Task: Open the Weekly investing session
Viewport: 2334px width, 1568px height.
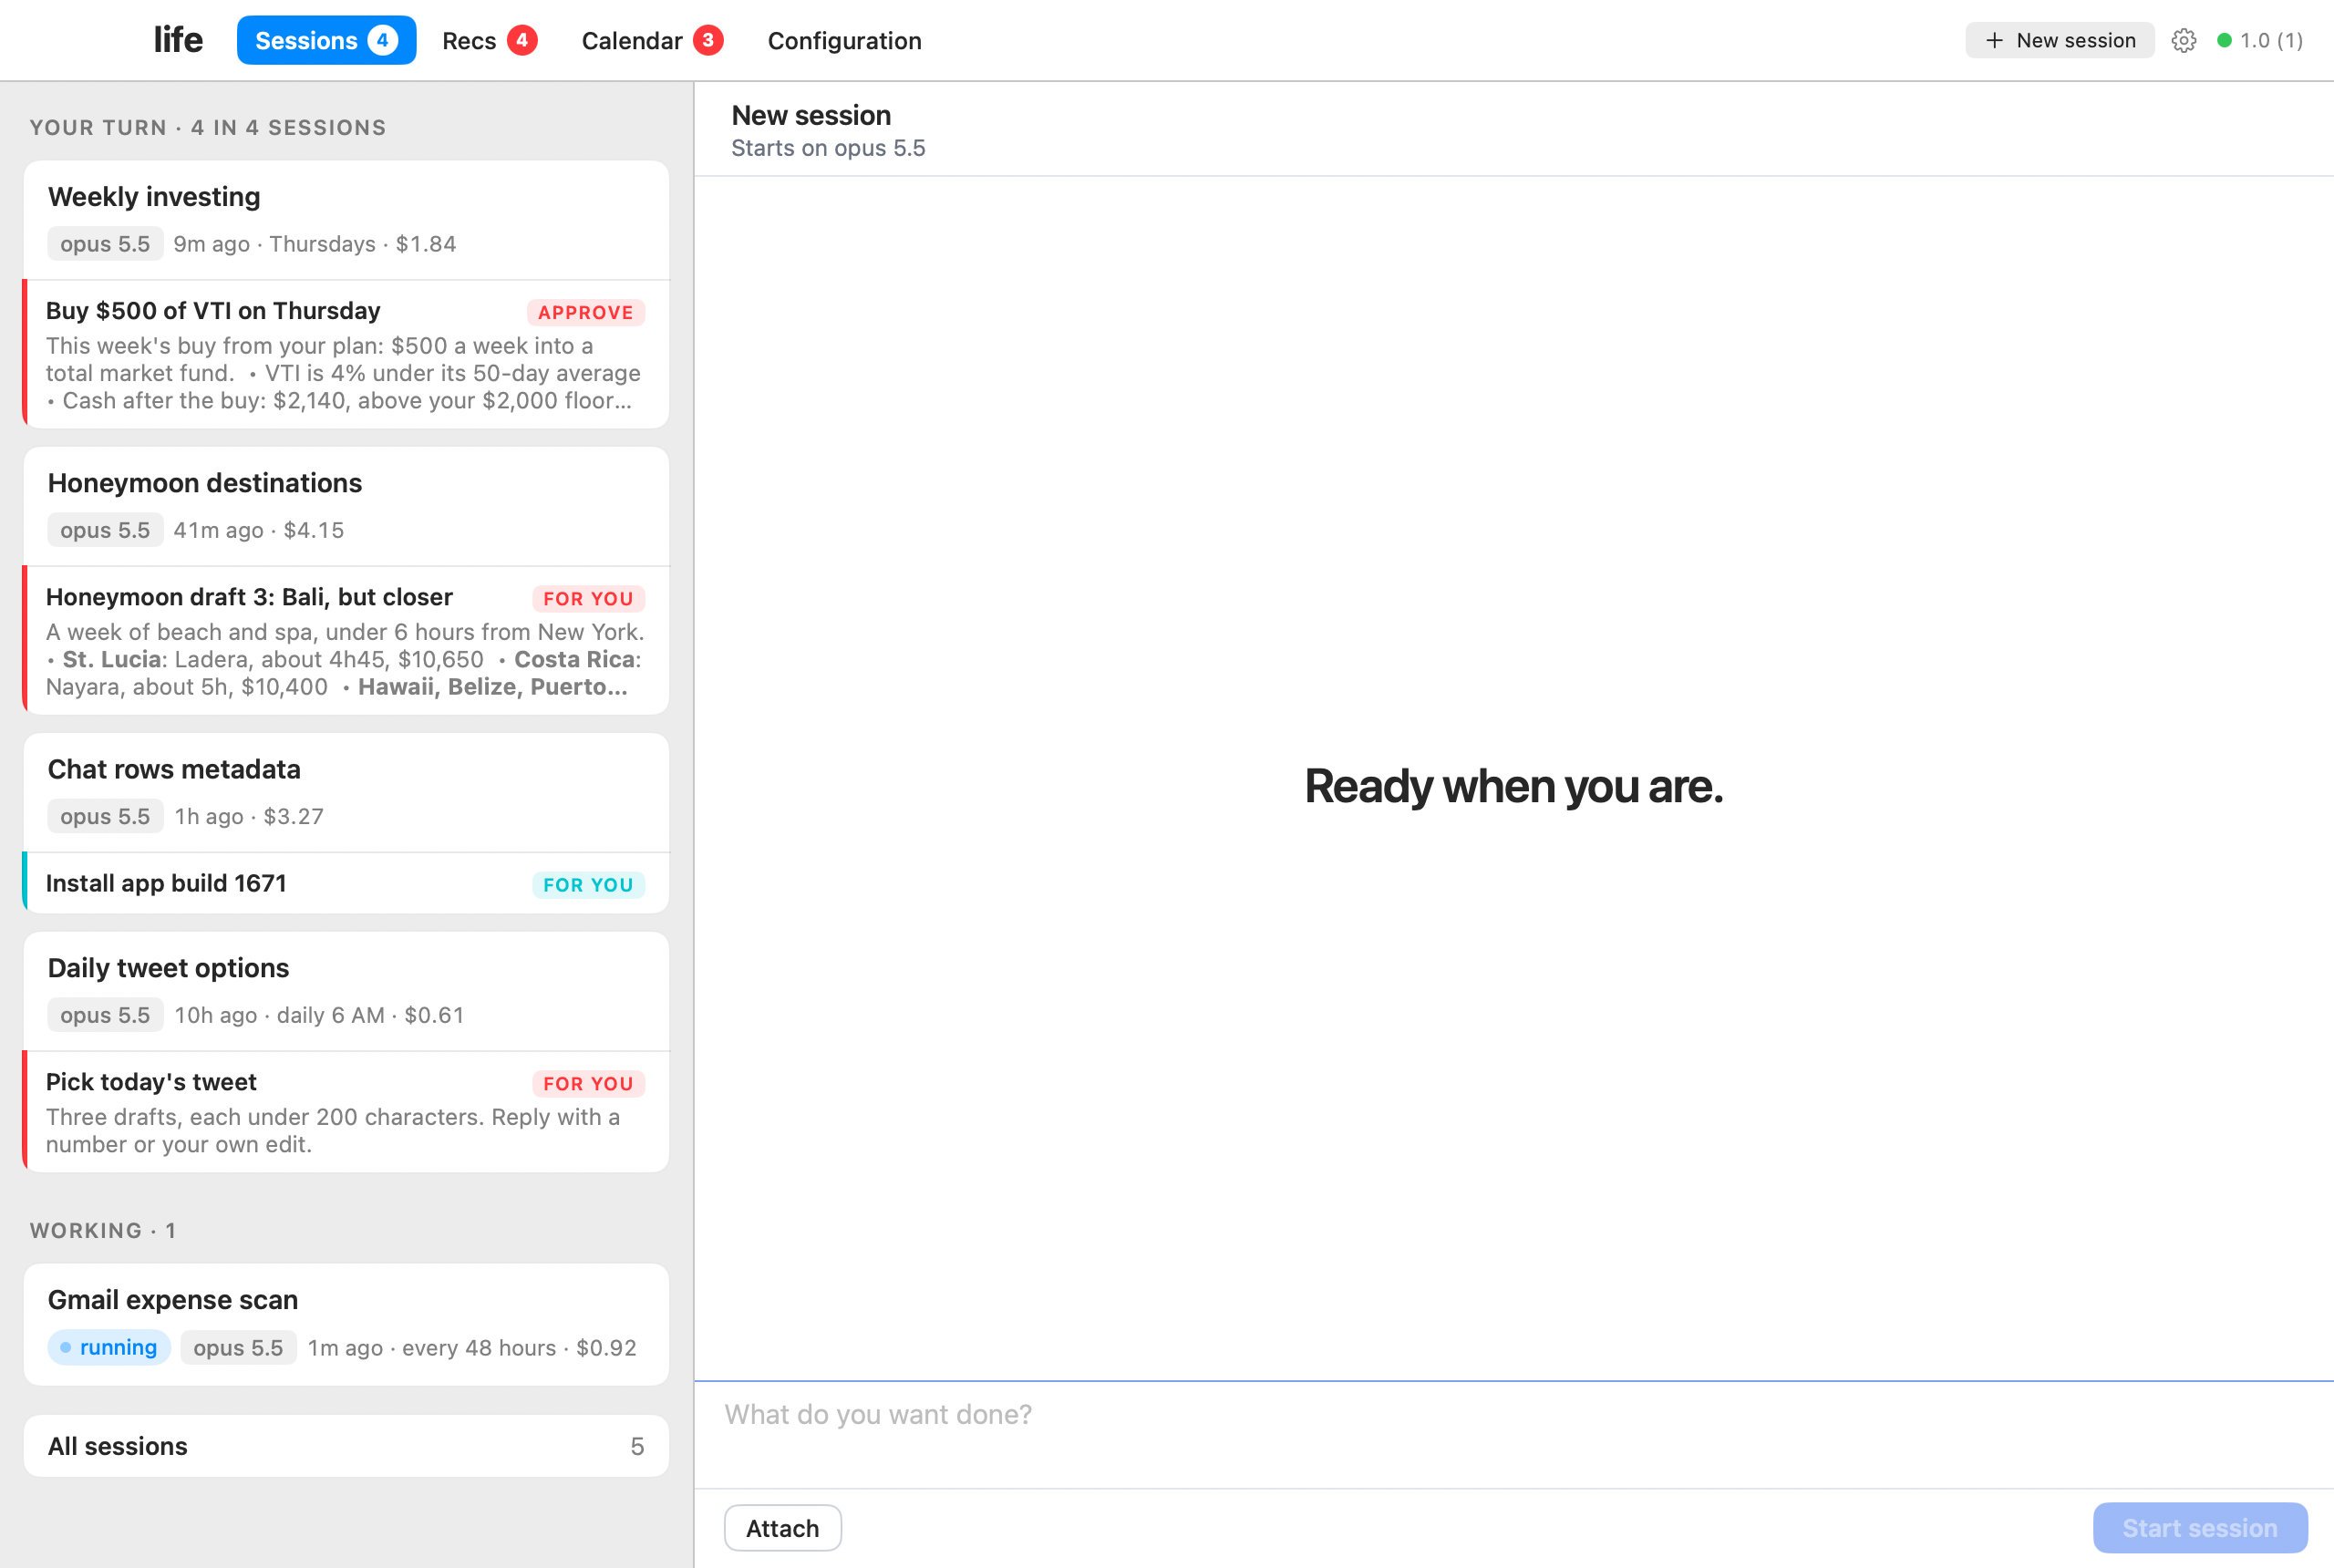Action: (346, 220)
